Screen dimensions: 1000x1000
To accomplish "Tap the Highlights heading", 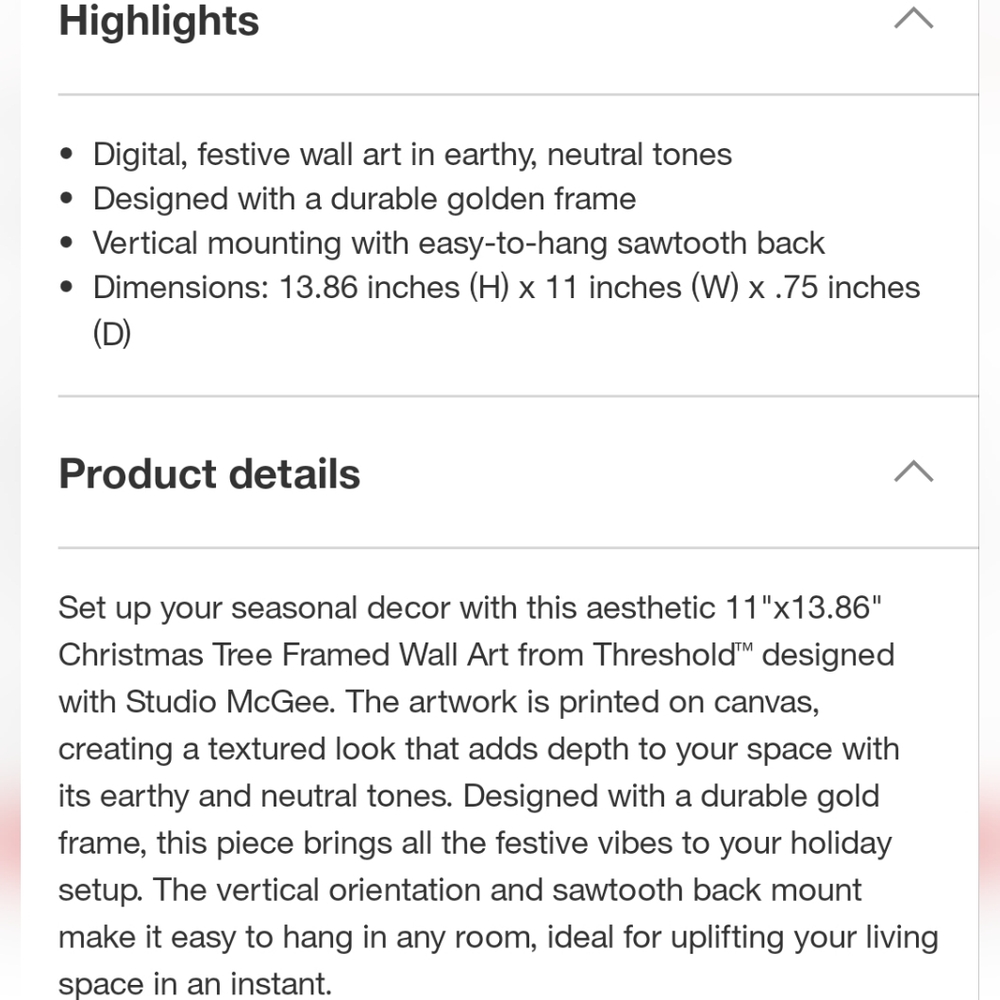I will [x=159, y=20].
